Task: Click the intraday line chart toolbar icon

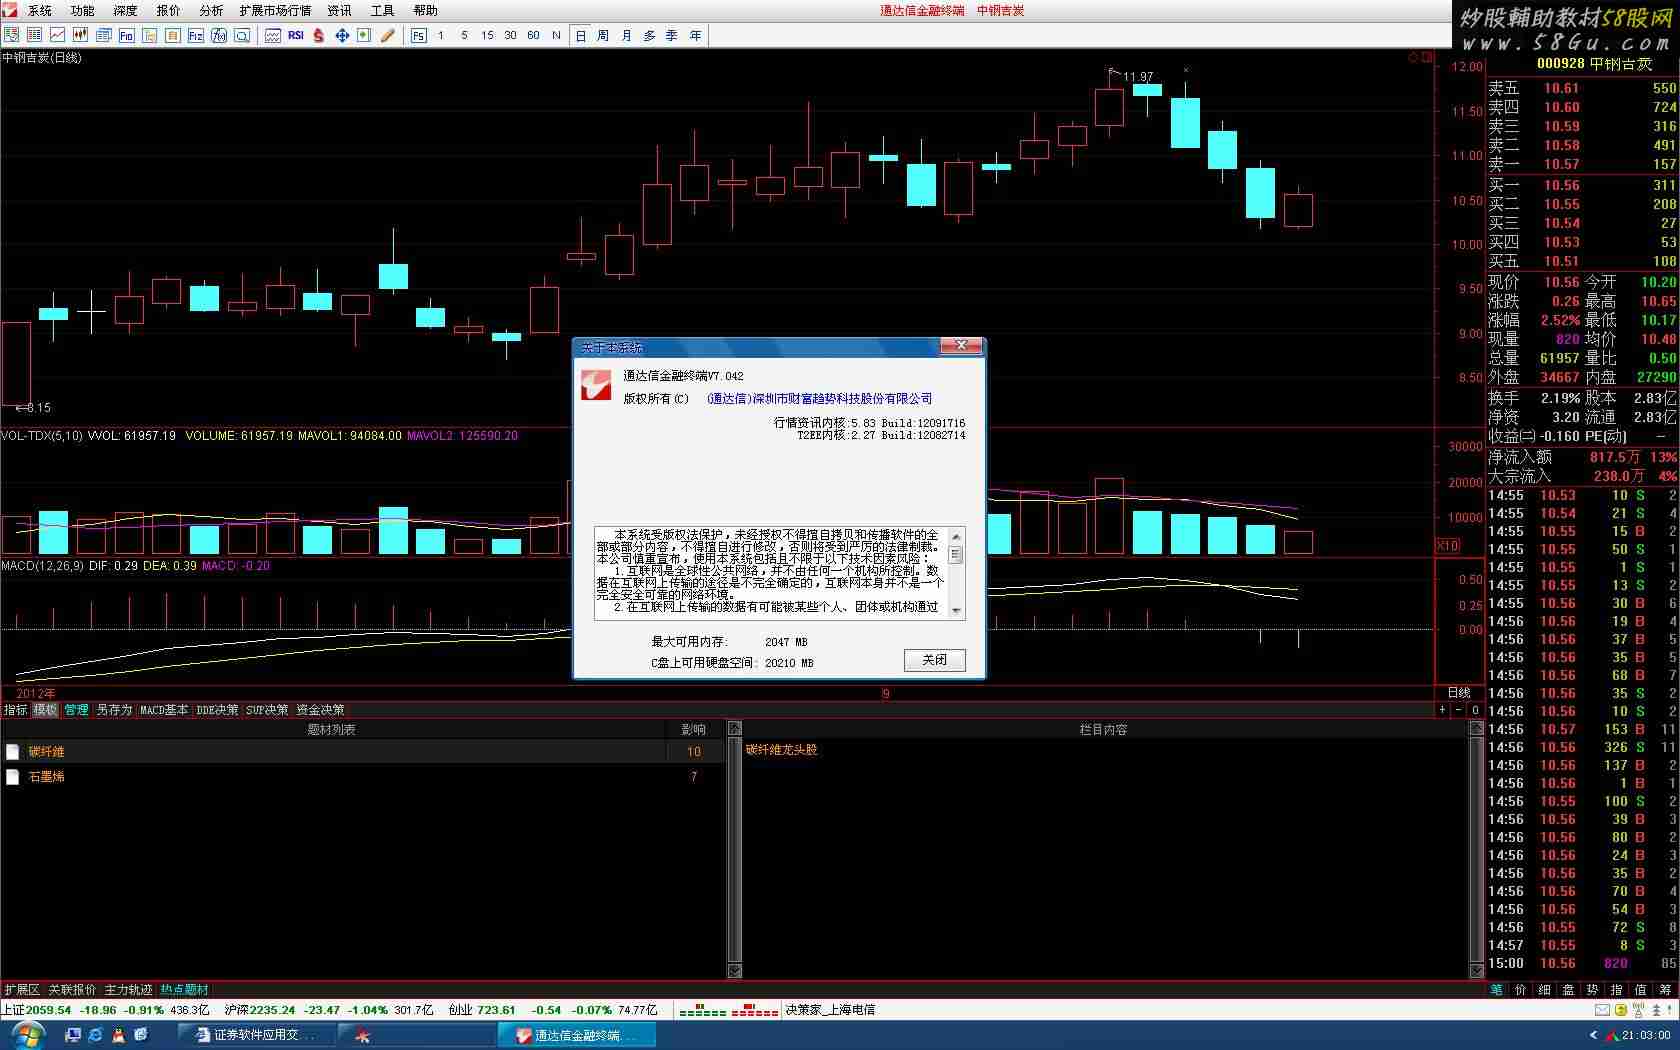Action: click(x=57, y=35)
